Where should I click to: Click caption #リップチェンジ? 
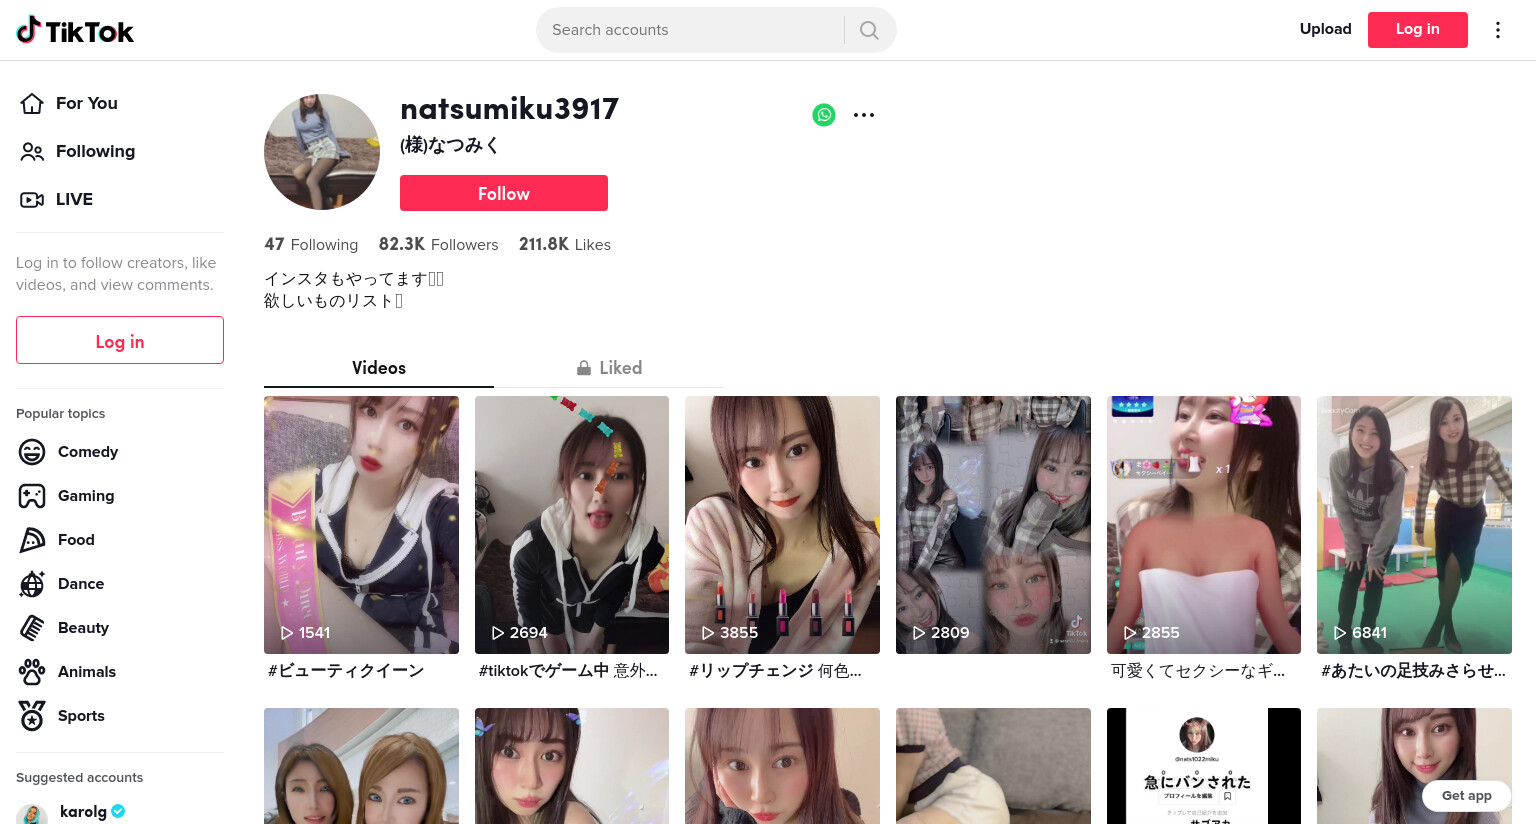tap(751, 671)
